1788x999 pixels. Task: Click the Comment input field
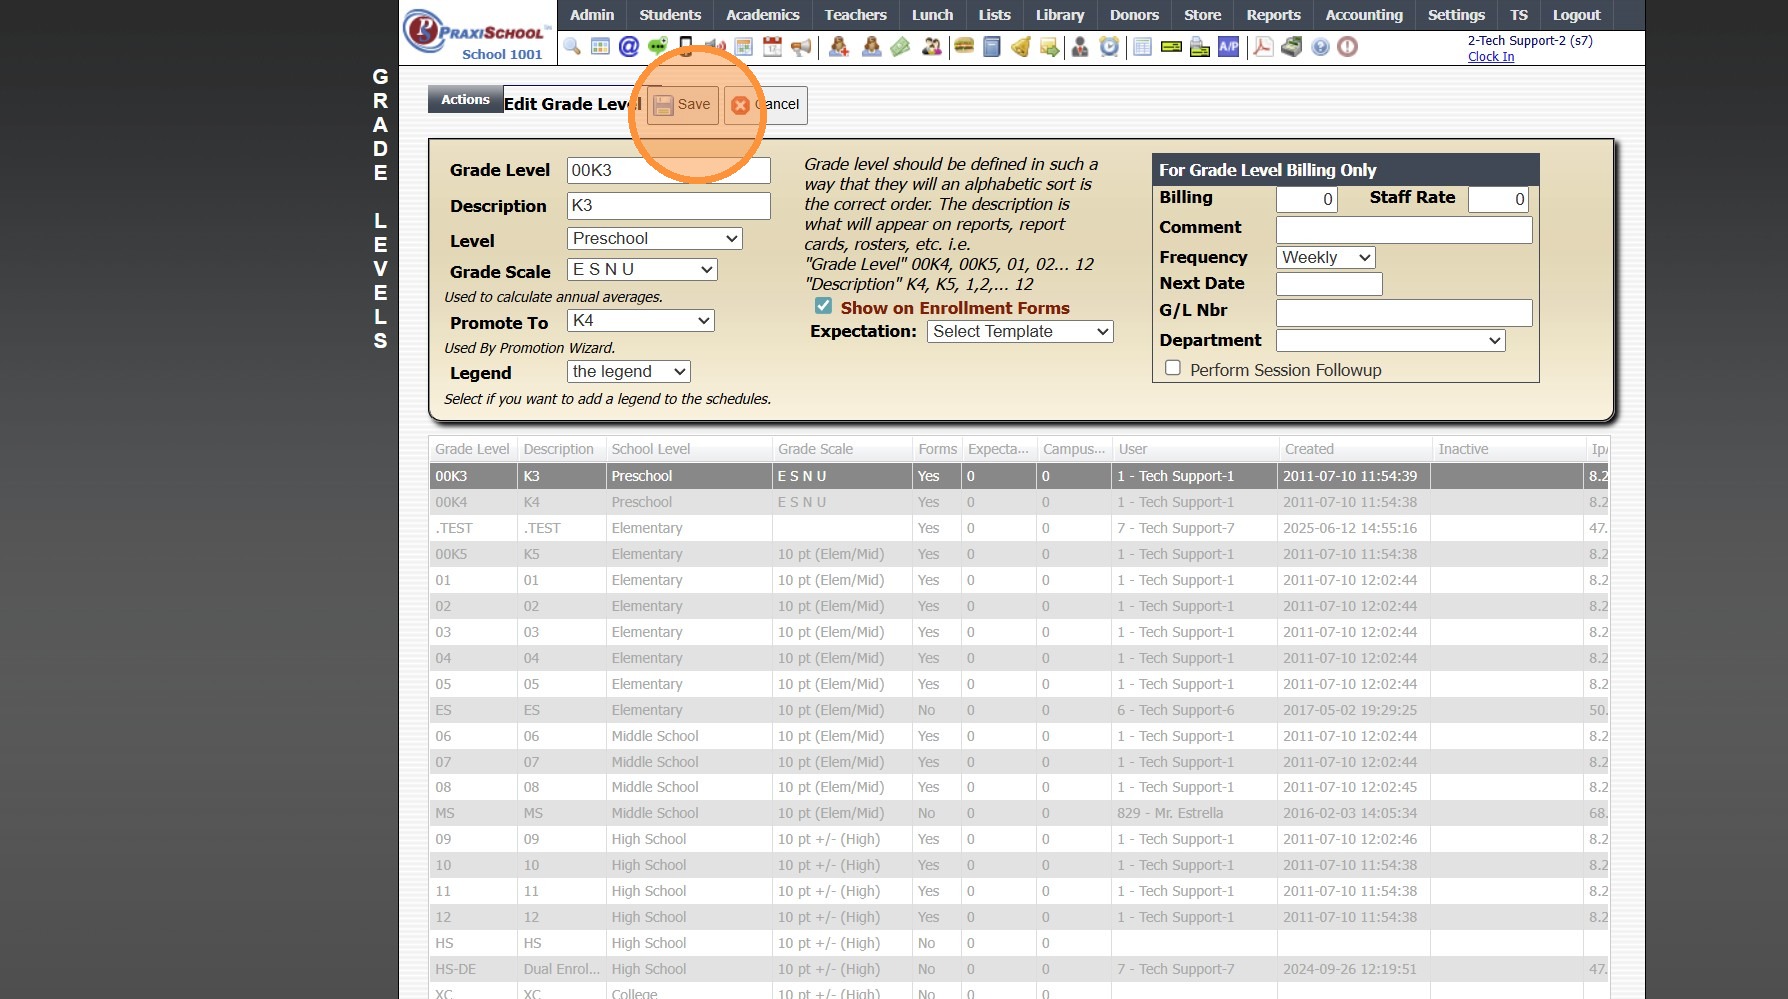point(1404,229)
